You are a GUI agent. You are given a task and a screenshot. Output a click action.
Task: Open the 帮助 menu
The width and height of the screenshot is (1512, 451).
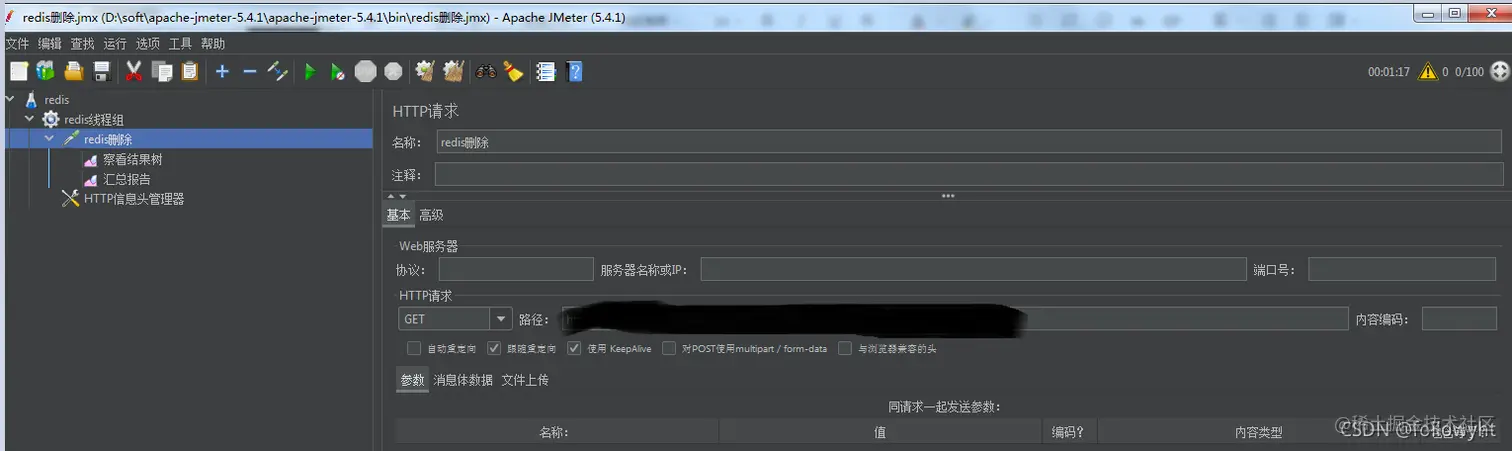(x=213, y=44)
